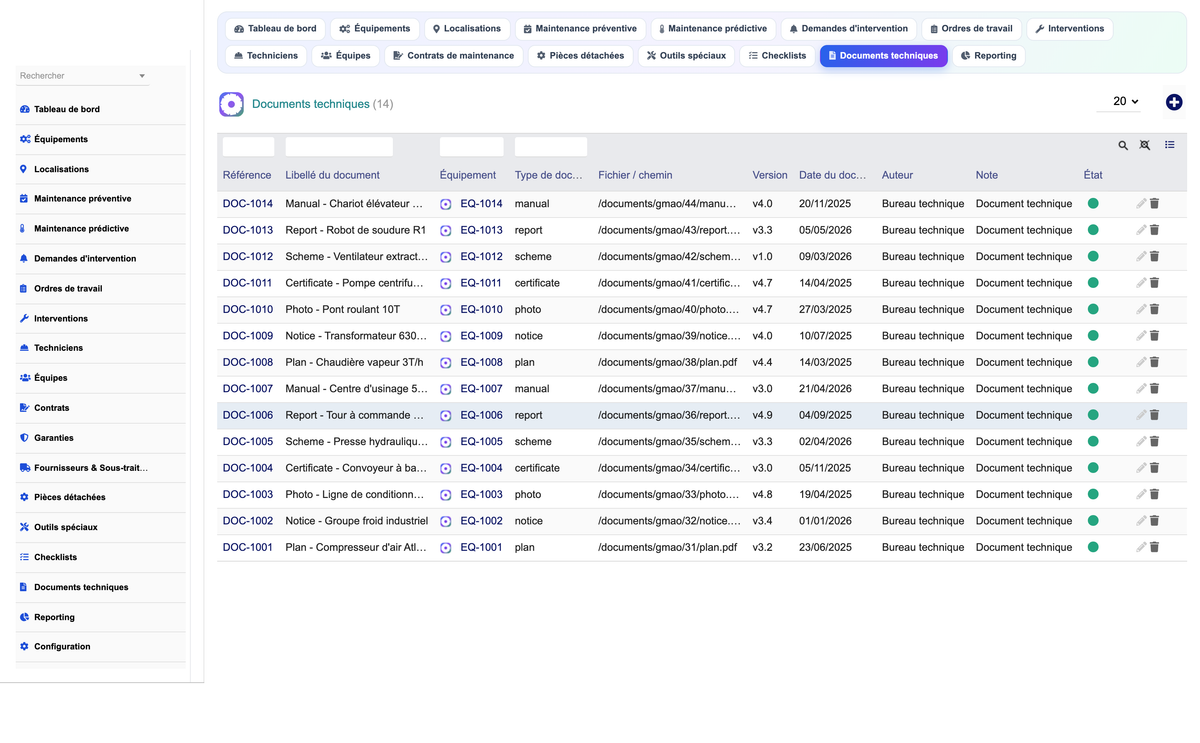
Task: Delete DOC-1002 using trash icon
Action: tap(1154, 521)
